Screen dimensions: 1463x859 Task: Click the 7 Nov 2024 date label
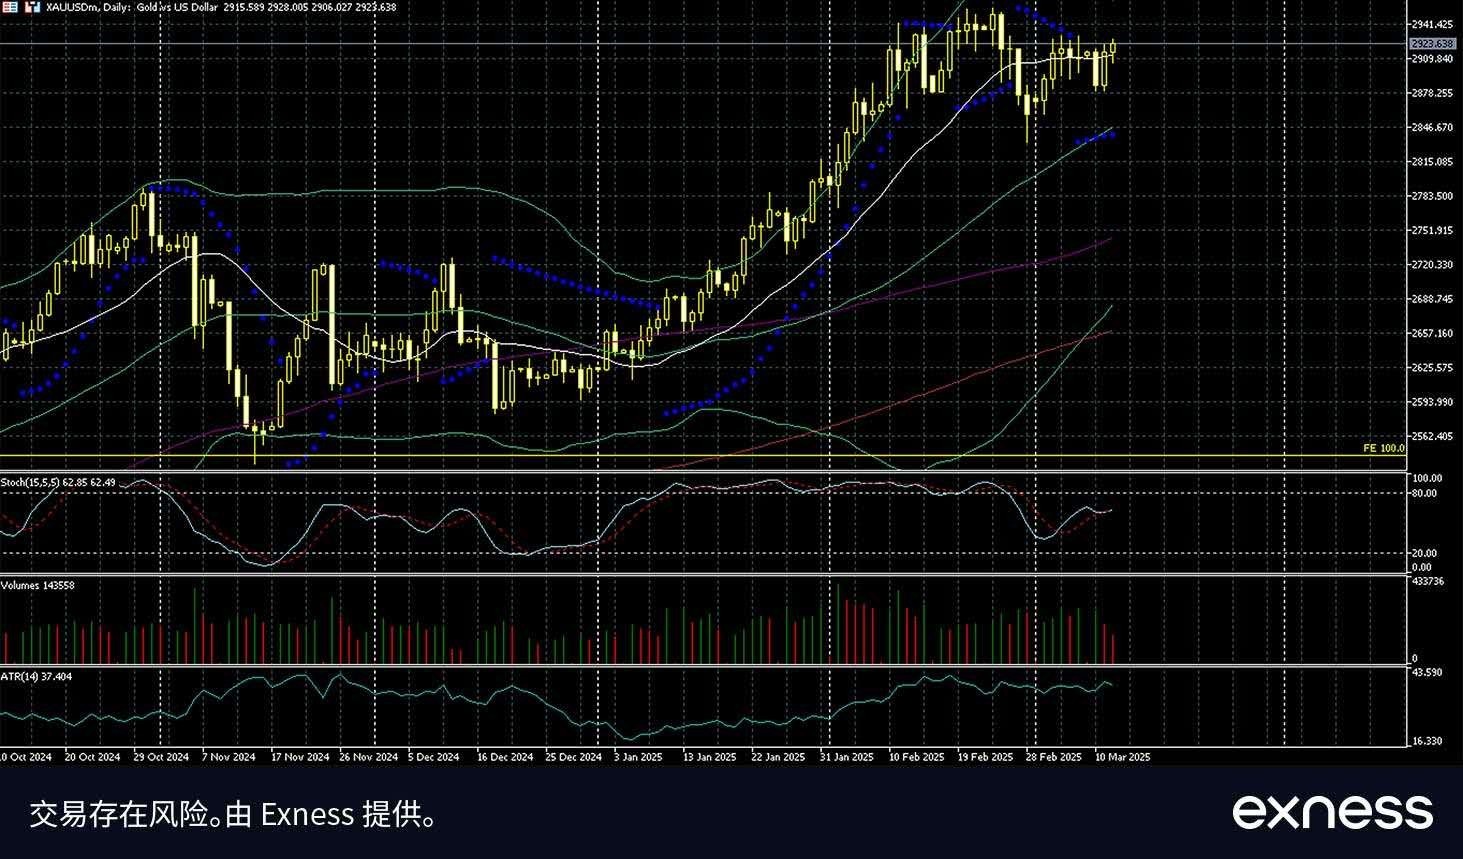[228, 757]
